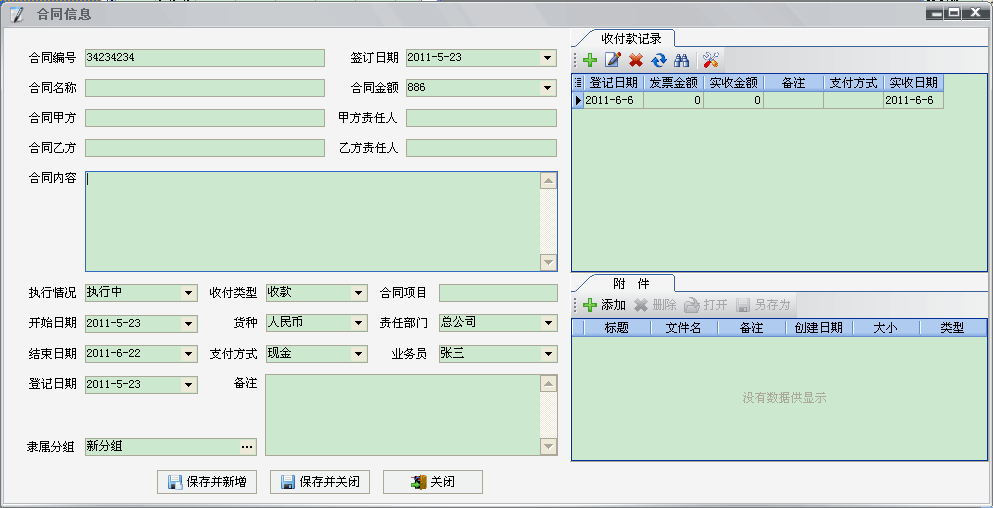Click the 删除 attachment button
Screen dimensions: 993x508
(x=655, y=305)
